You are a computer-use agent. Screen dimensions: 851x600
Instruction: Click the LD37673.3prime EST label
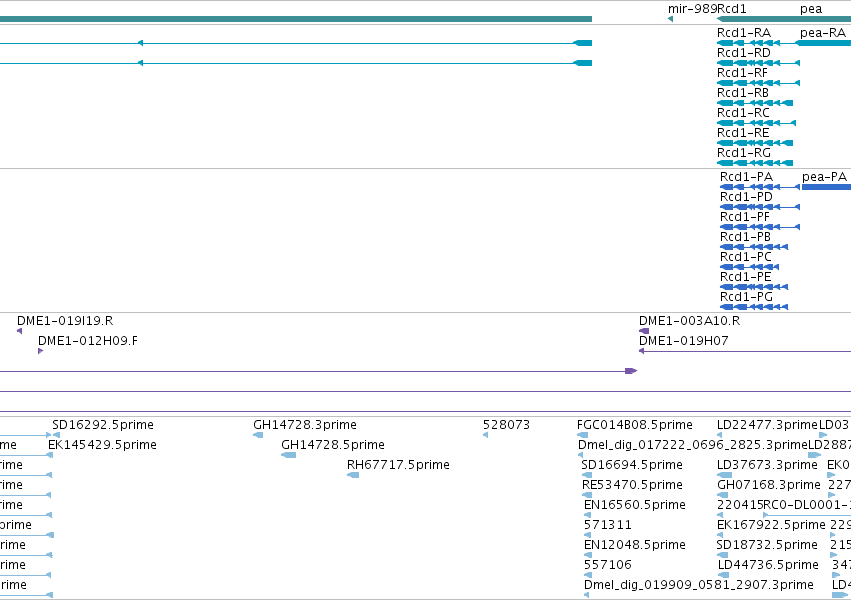click(767, 465)
